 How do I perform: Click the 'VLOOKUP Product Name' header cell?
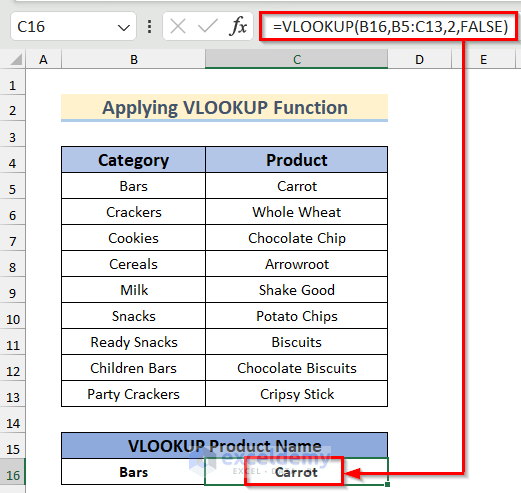225,445
